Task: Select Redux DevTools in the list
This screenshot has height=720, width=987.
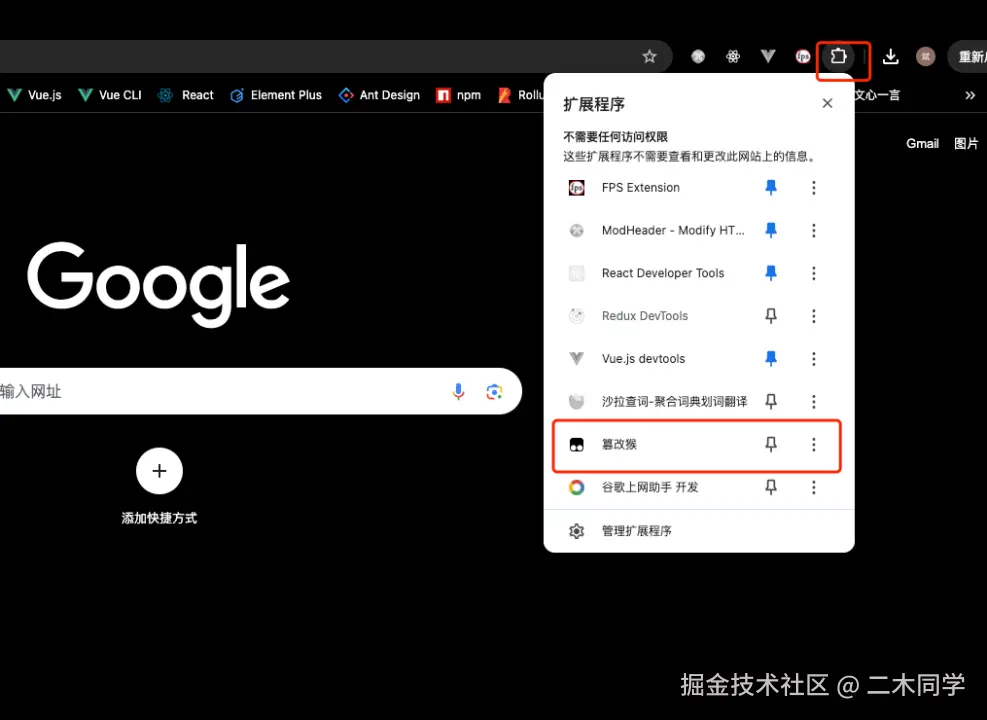Action: pyautogui.click(x=655, y=316)
